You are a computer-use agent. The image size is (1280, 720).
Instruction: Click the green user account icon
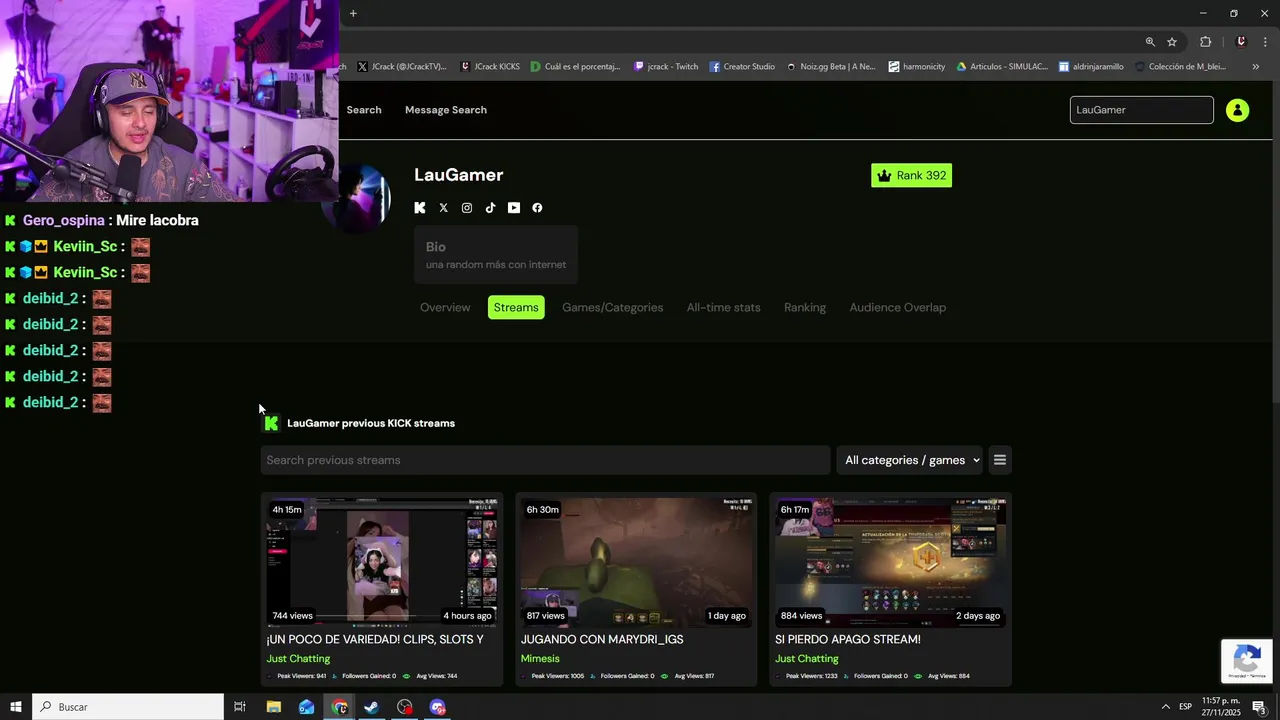click(x=1237, y=110)
